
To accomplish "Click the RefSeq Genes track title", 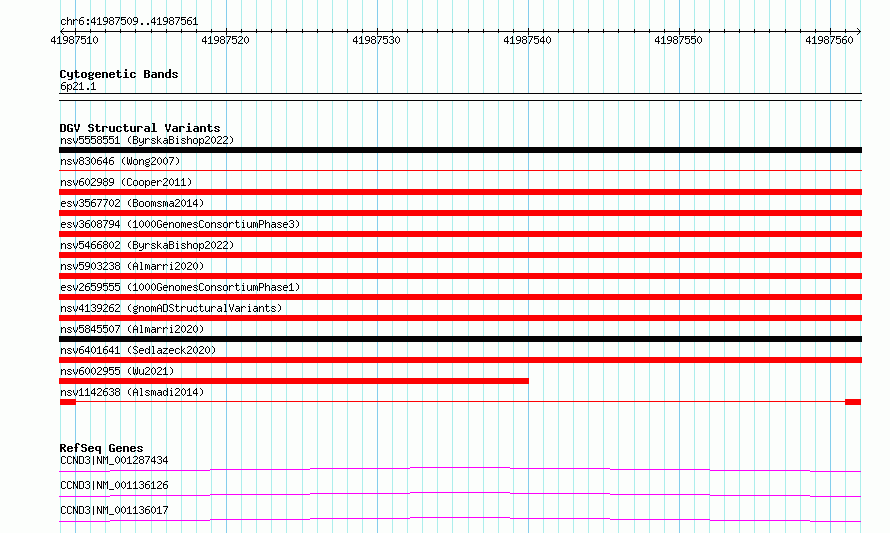I will point(101,448).
